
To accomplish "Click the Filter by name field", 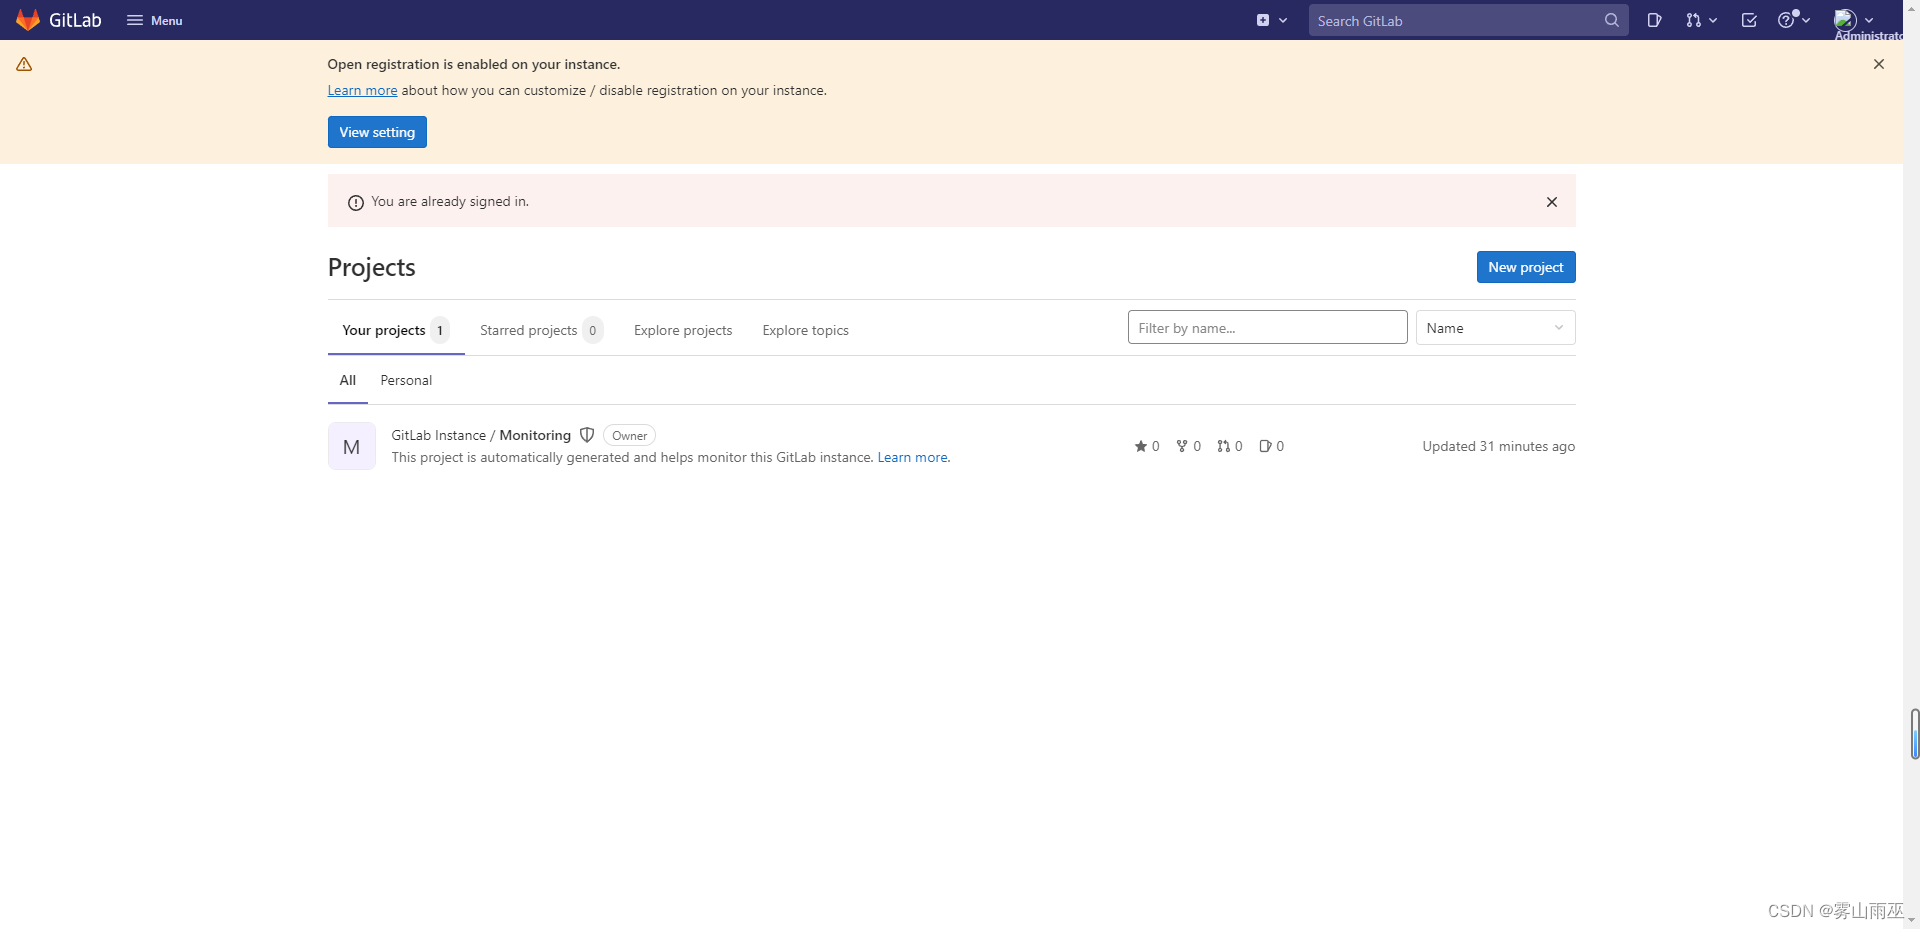I will 1267,327.
